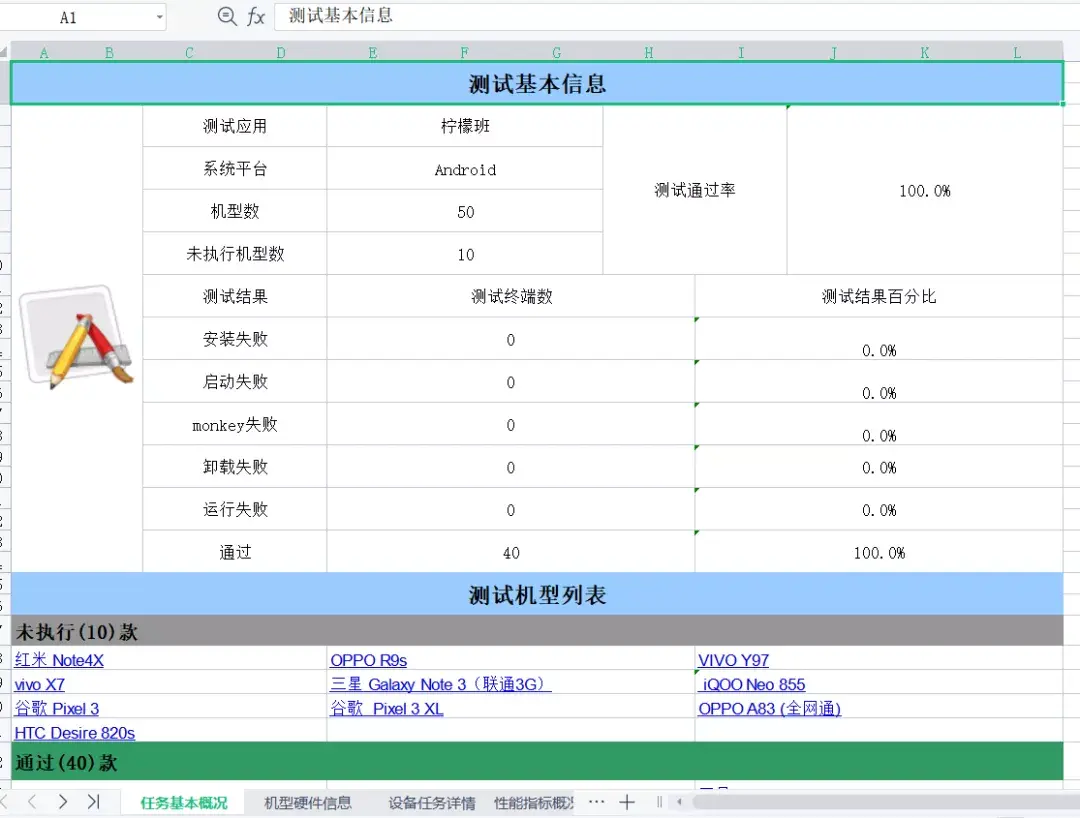The height and width of the screenshot is (818, 1080).
Task: Open the 谷歌 Pixel 3 link
Action: [56, 709]
